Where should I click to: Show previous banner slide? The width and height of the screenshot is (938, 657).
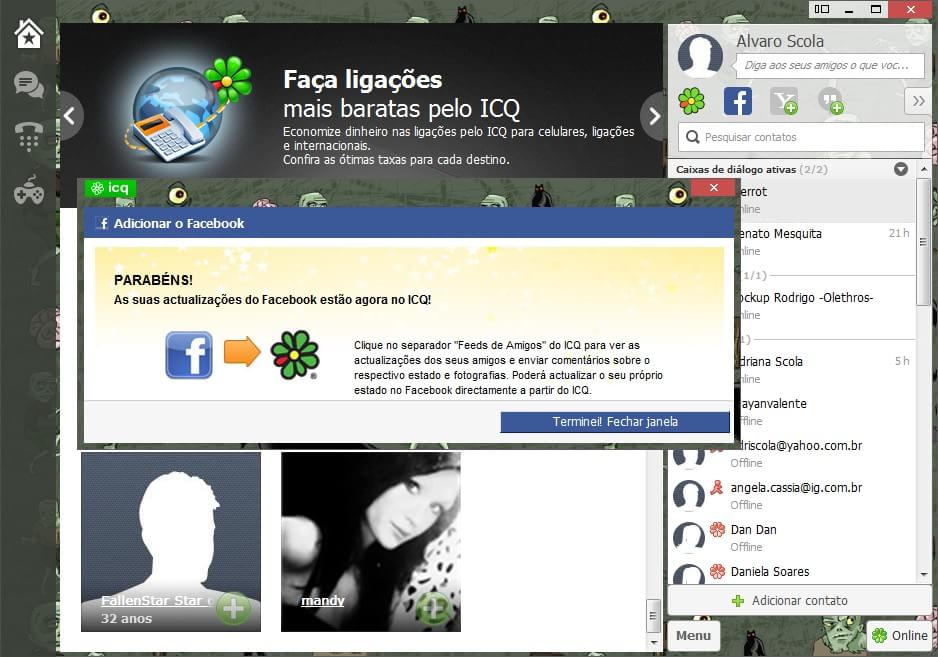pos(70,115)
